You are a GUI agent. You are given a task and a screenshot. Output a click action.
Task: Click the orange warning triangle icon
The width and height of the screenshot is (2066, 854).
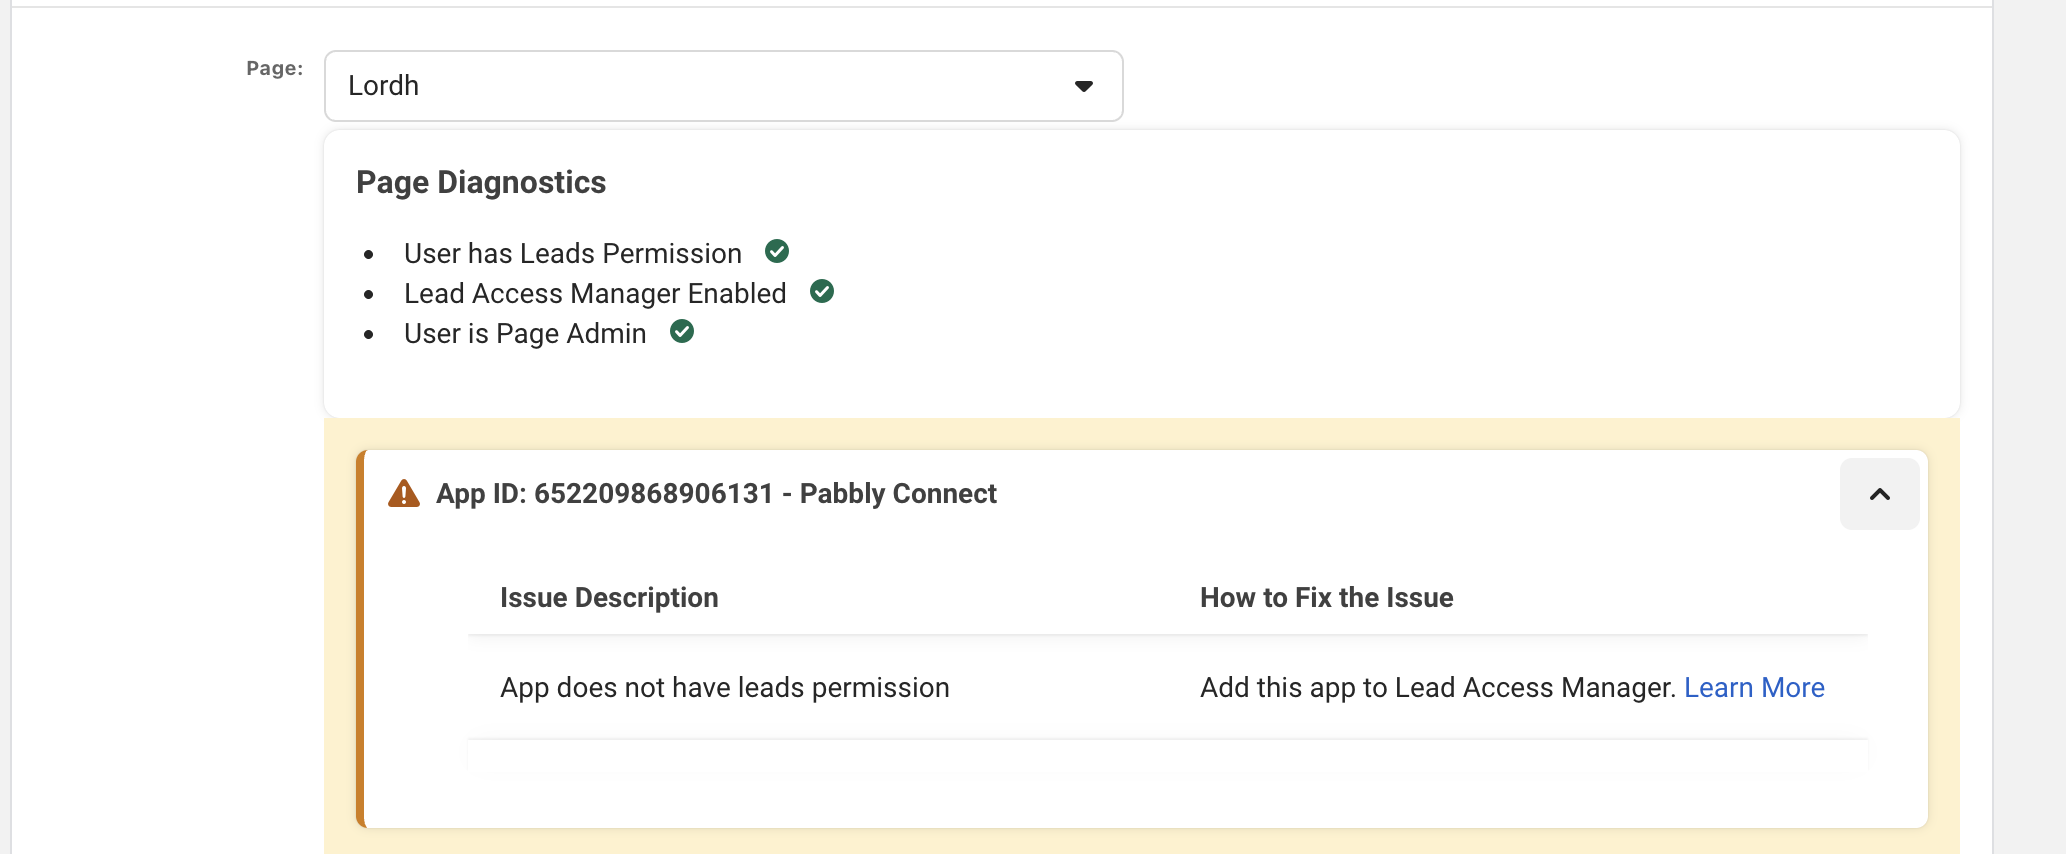[404, 494]
